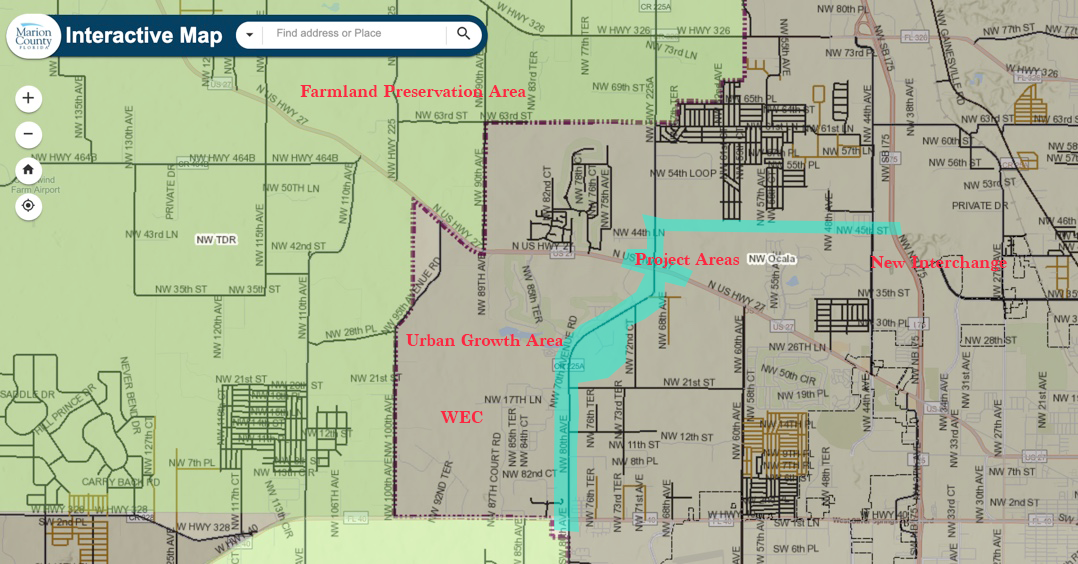This screenshot has height=564, width=1078.
Task: Click the NW 7th ST road label
Action: pyautogui.click(x=1011, y=472)
